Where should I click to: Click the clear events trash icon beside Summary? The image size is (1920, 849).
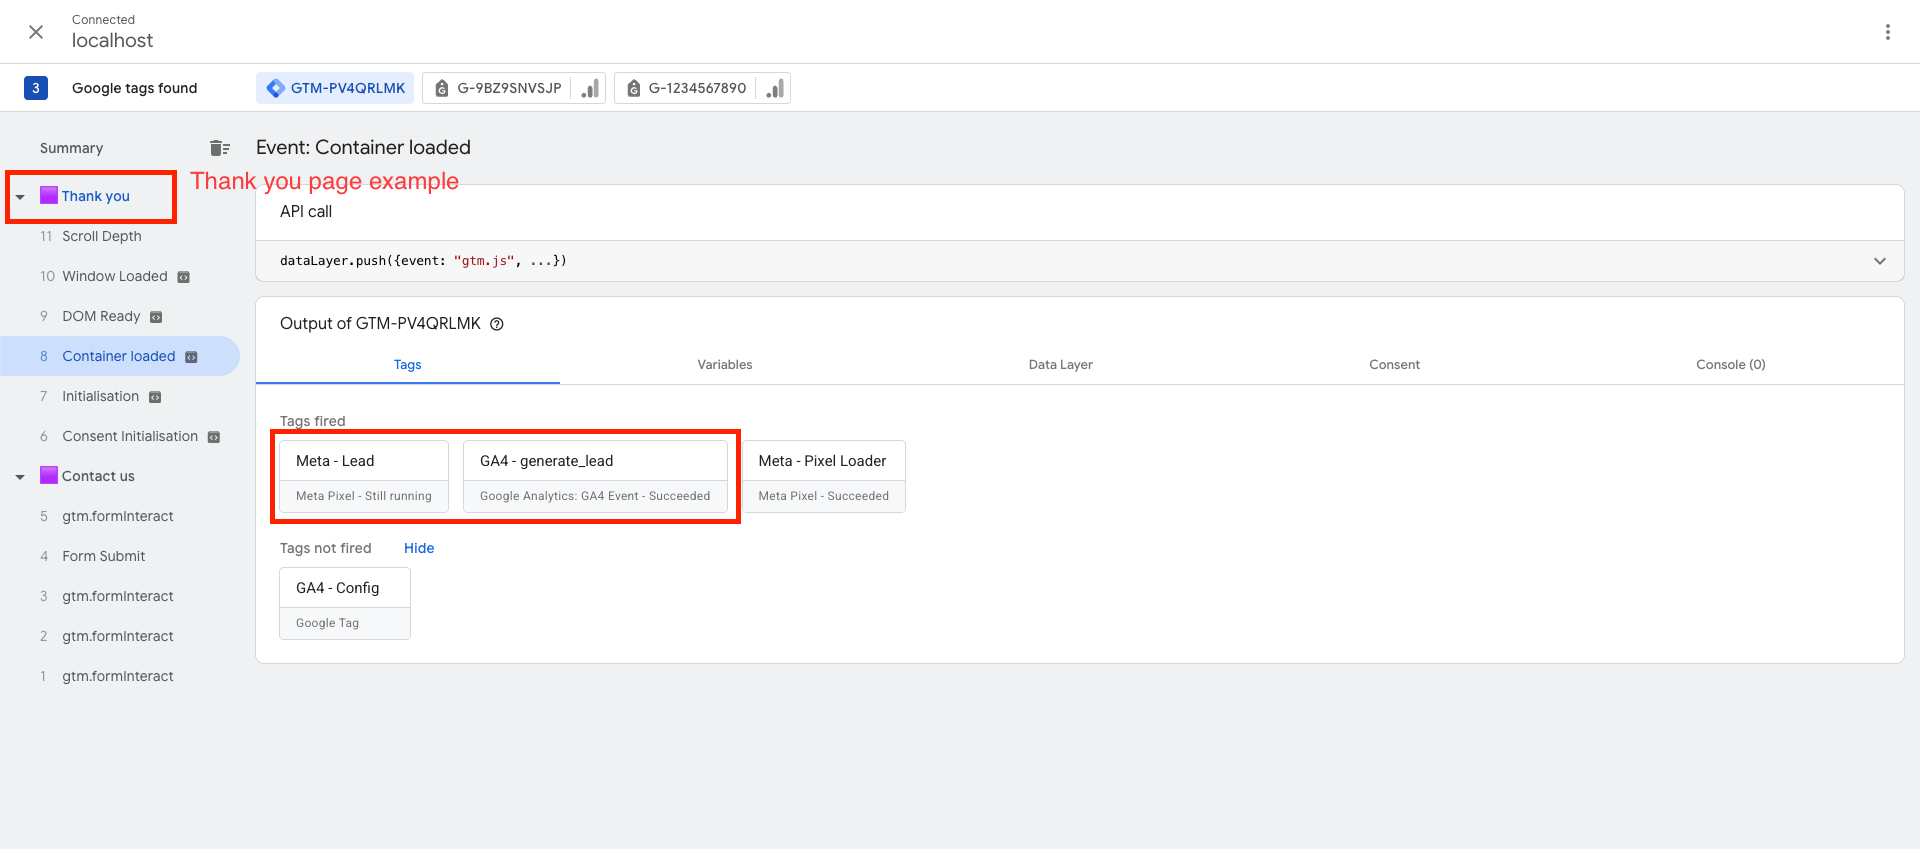click(x=220, y=148)
